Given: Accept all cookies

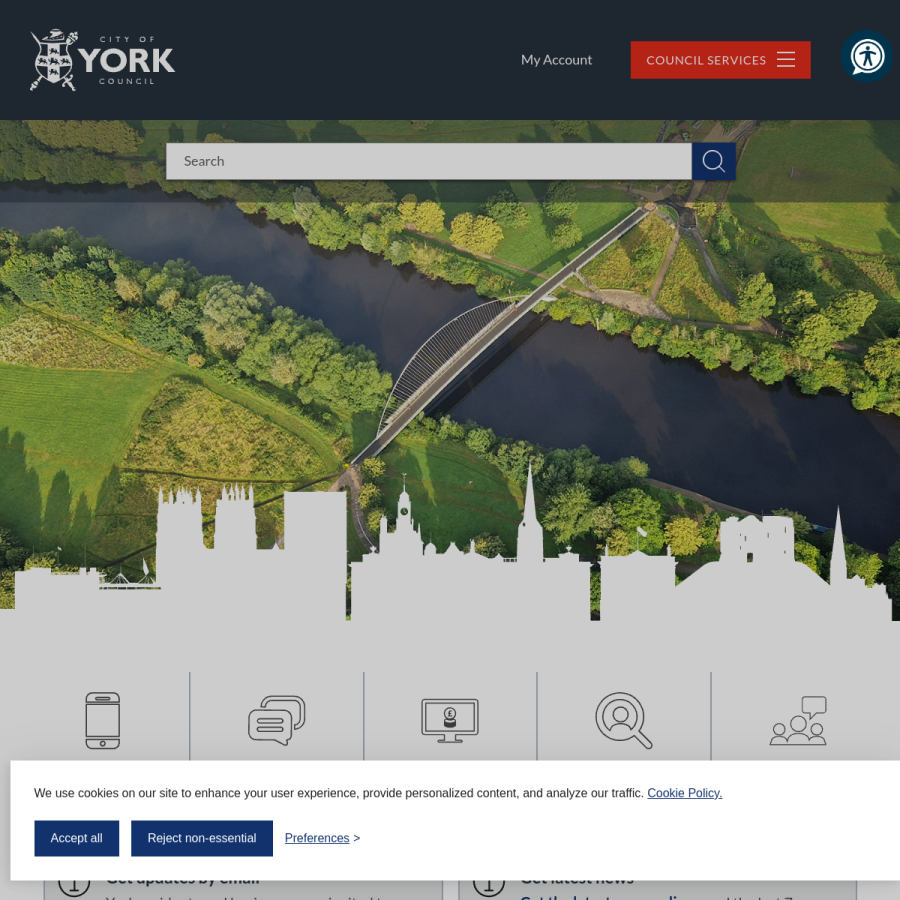Looking at the screenshot, I should coord(76,838).
